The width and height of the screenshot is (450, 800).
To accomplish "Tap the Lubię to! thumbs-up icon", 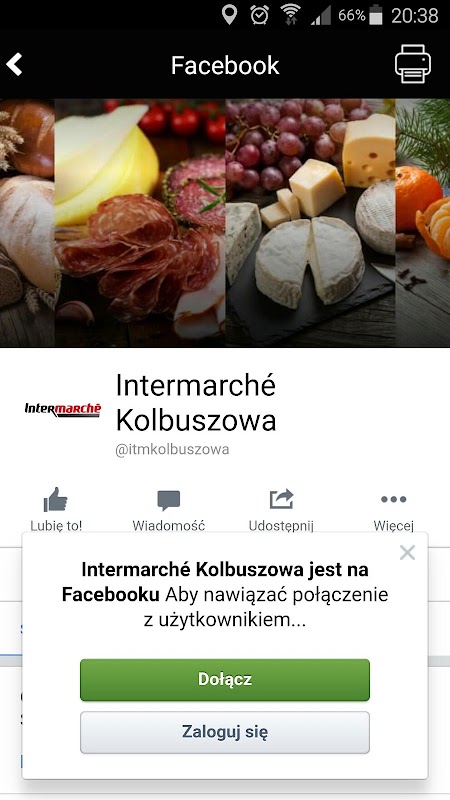I will (56, 499).
